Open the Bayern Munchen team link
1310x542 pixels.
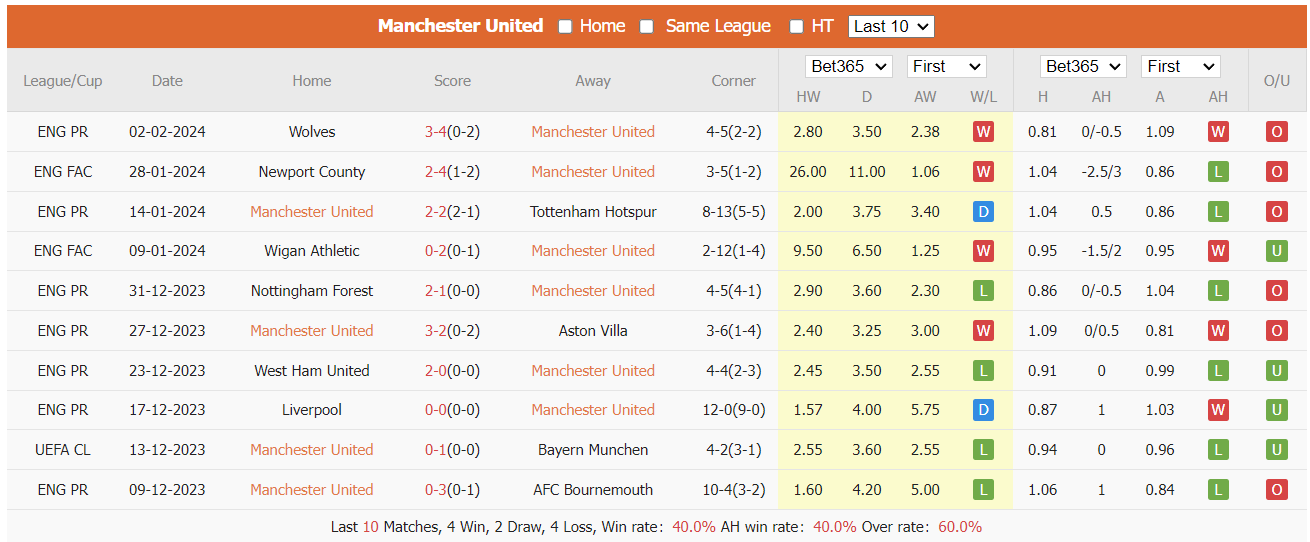pos(593,450)
